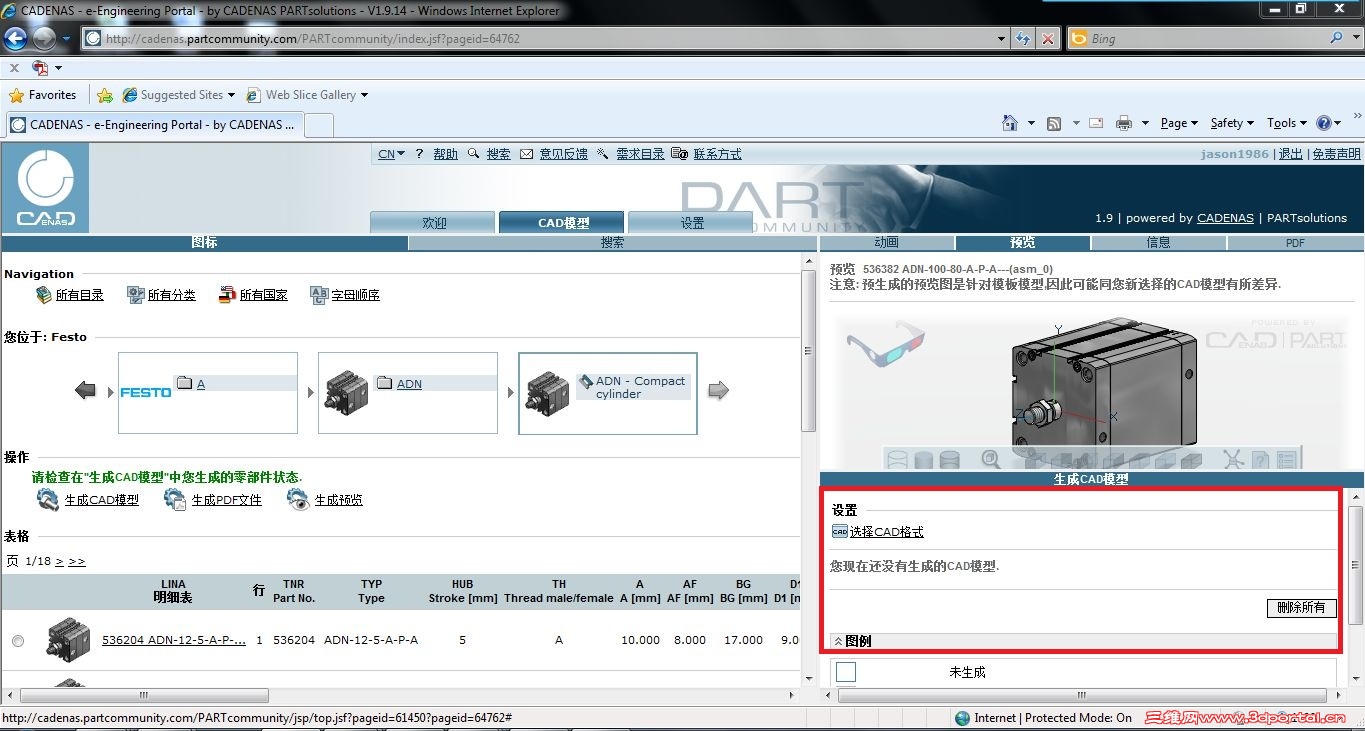Open the 免责声明 disclaimer link

tap(1336, 154)
